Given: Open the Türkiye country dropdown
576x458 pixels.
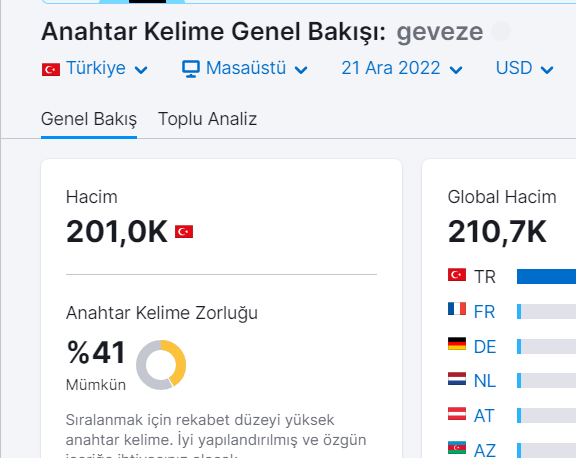Looking at the screenshot, I should (x=95, y=68).
